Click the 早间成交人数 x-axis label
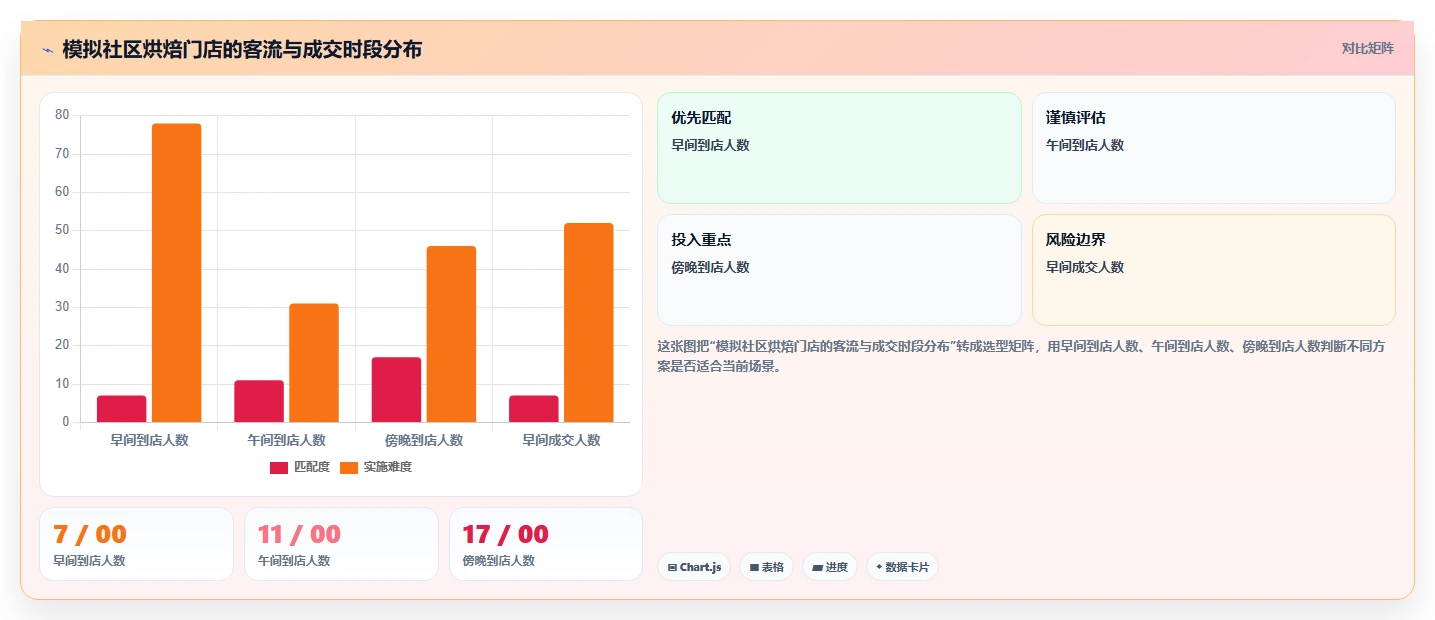 click(x=561, y=440)
